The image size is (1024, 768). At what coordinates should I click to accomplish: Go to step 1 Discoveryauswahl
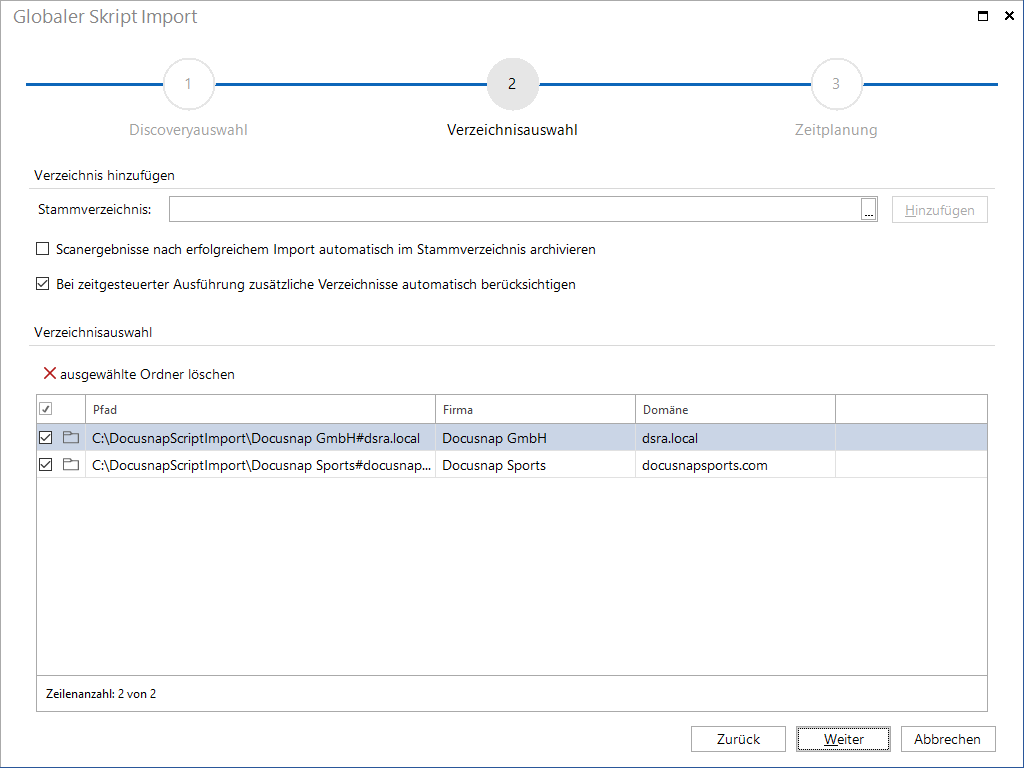(188, 84)
